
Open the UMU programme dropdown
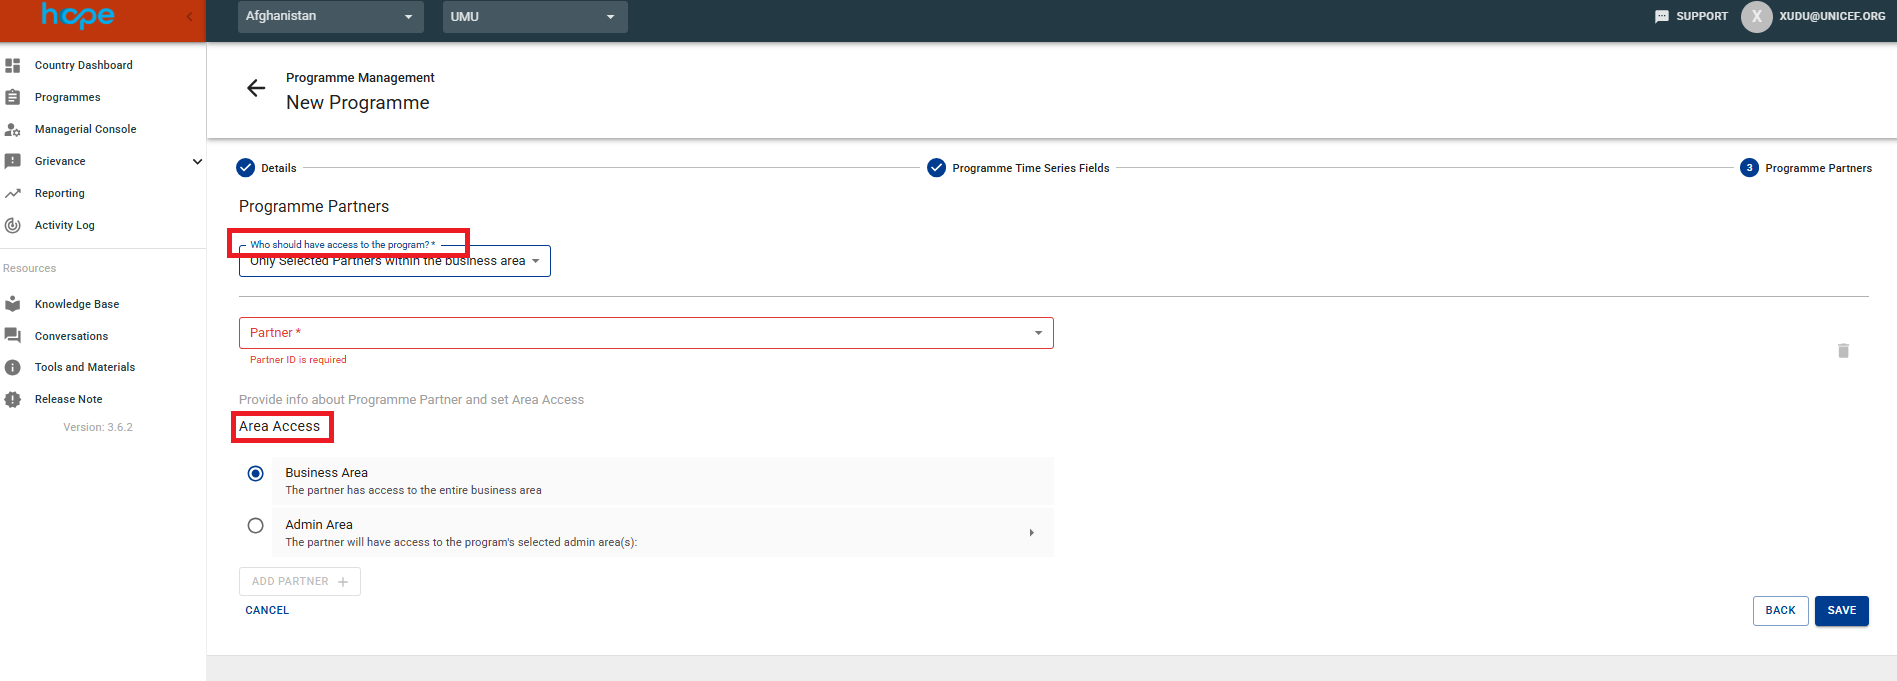point(534,17)
